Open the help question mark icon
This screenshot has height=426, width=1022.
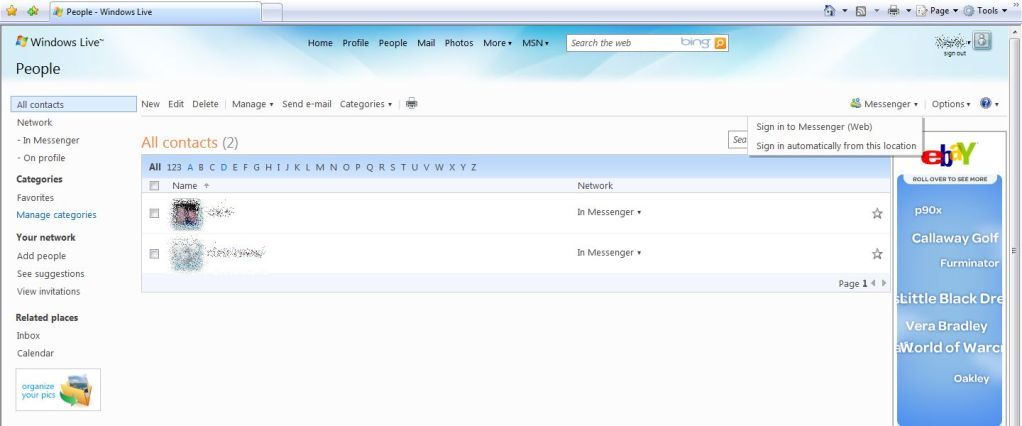(x=986, y=103)
